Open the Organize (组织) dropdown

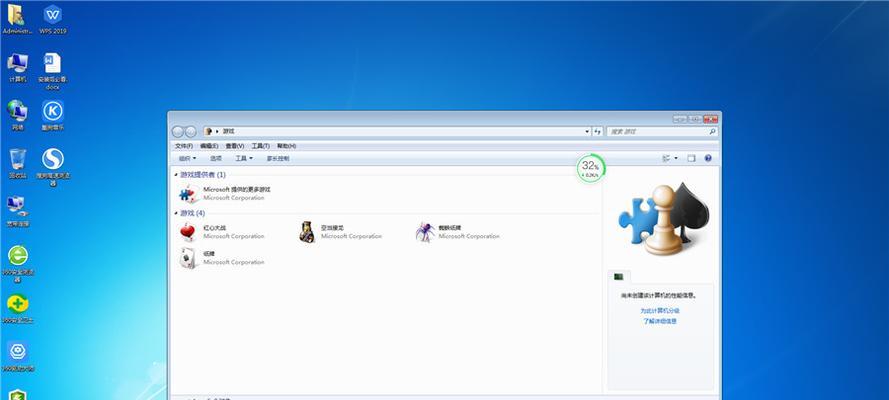[x=187, y=159]
